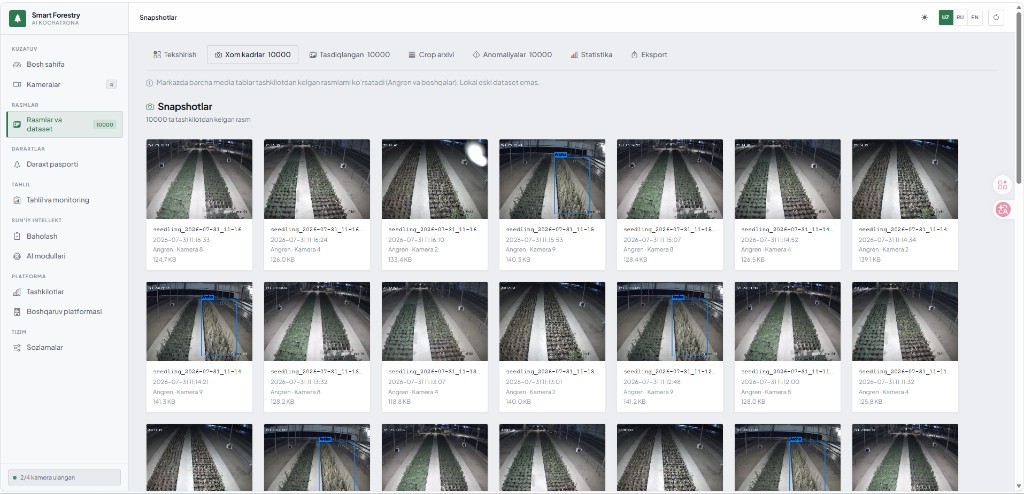Click the Kameralar camera icon
Image resolution: width=1024 pixels, height=494 pixels.
click(18, 84)
